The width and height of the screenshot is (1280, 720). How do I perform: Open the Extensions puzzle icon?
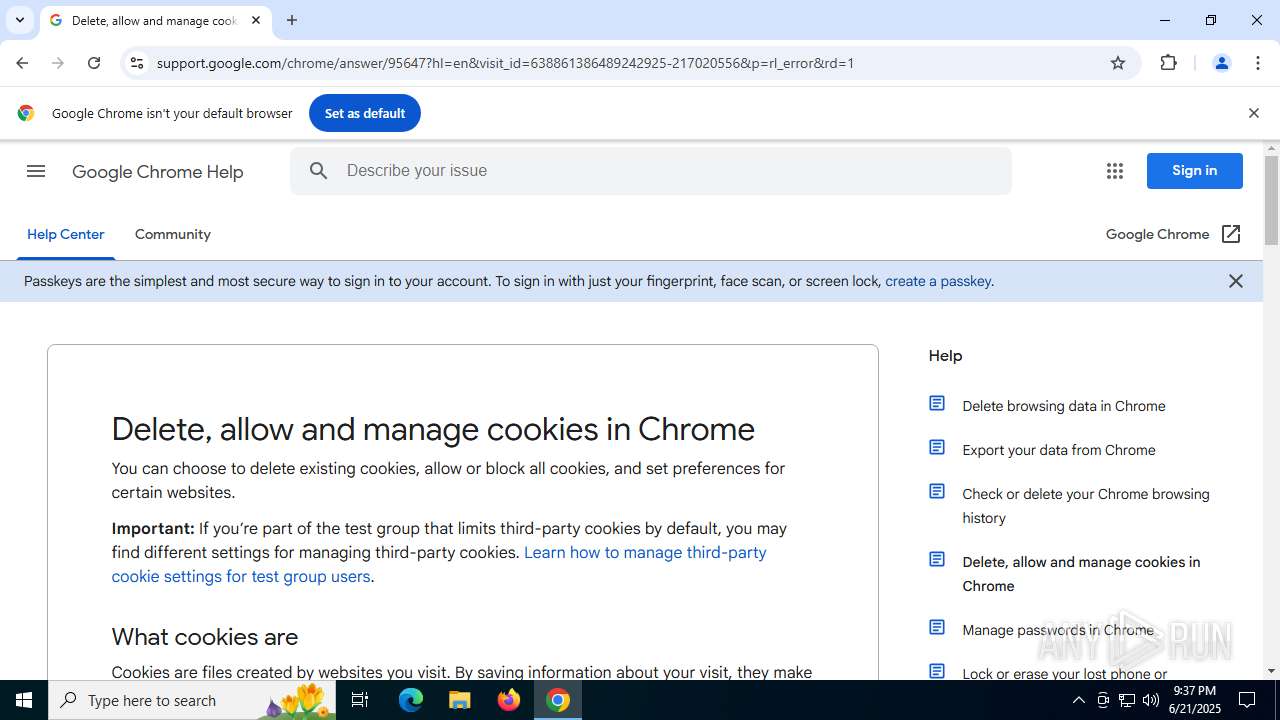coord(1169,63)
